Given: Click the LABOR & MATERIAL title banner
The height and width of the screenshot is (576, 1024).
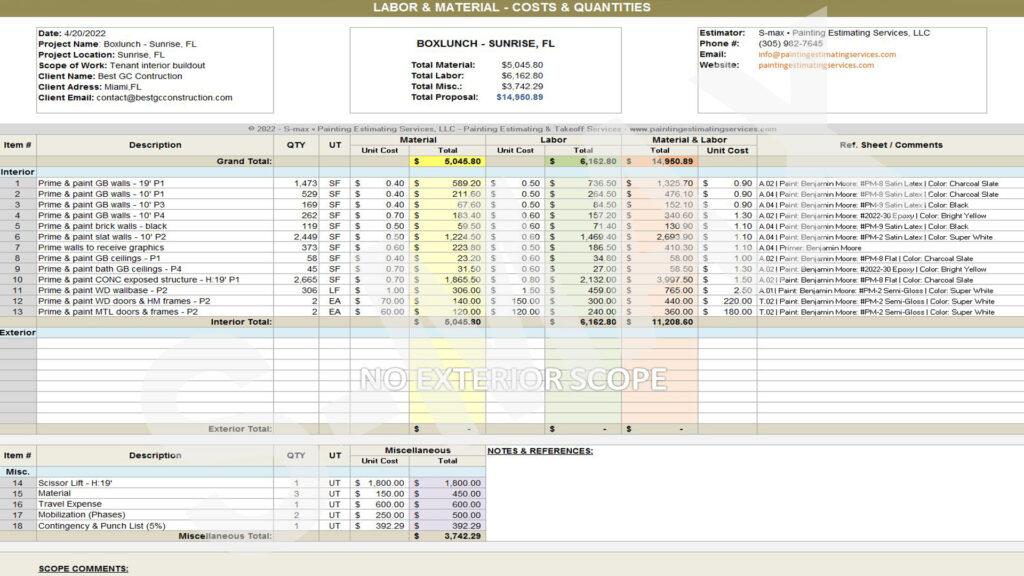Looking at the screenshot, I should coord(512,7).
